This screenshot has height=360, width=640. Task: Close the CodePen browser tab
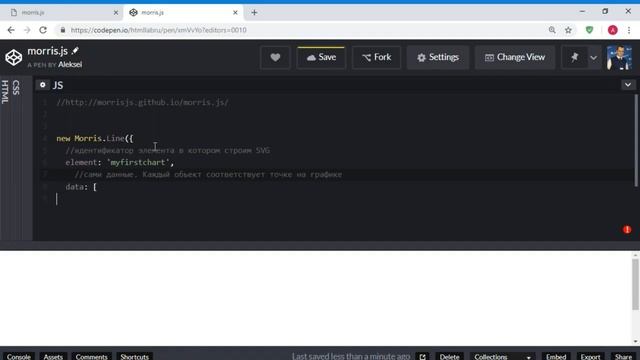pyautogui.click(x=235, y=13)
